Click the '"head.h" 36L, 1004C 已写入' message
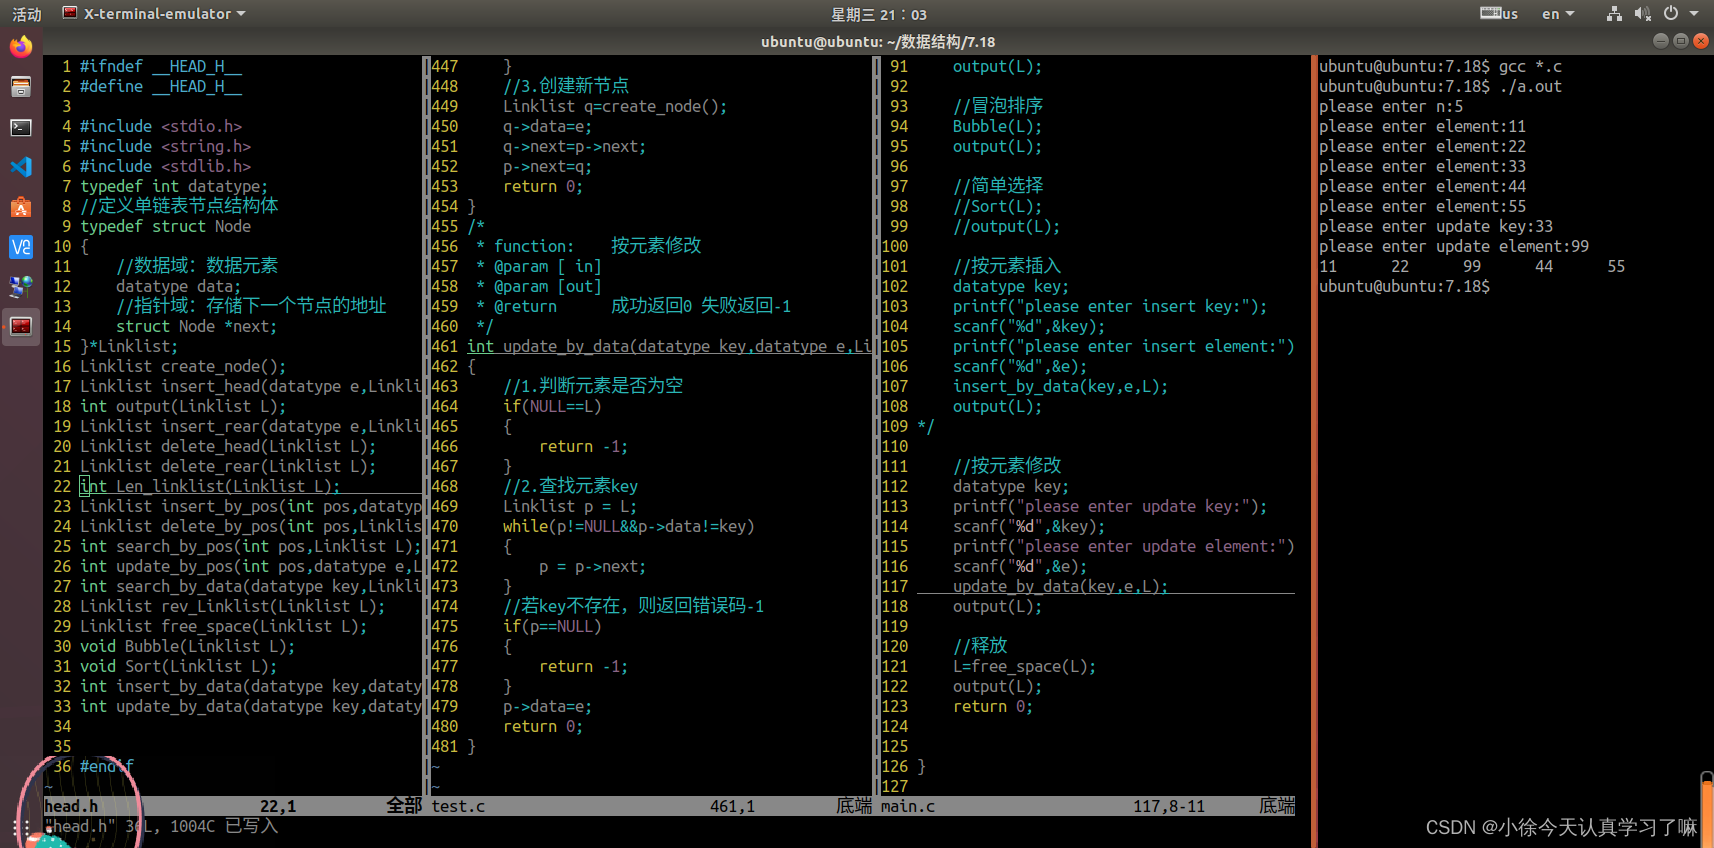 161,826
